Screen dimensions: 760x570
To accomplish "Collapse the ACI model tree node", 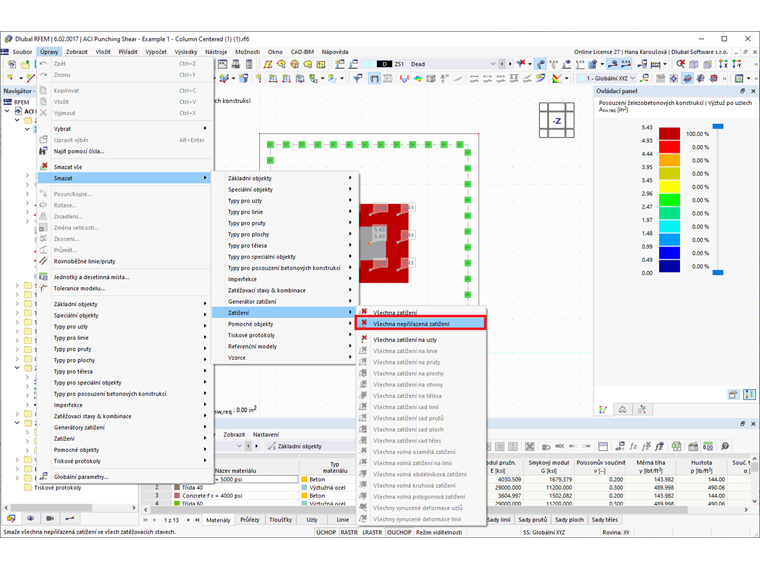I will tap(7, 111).
